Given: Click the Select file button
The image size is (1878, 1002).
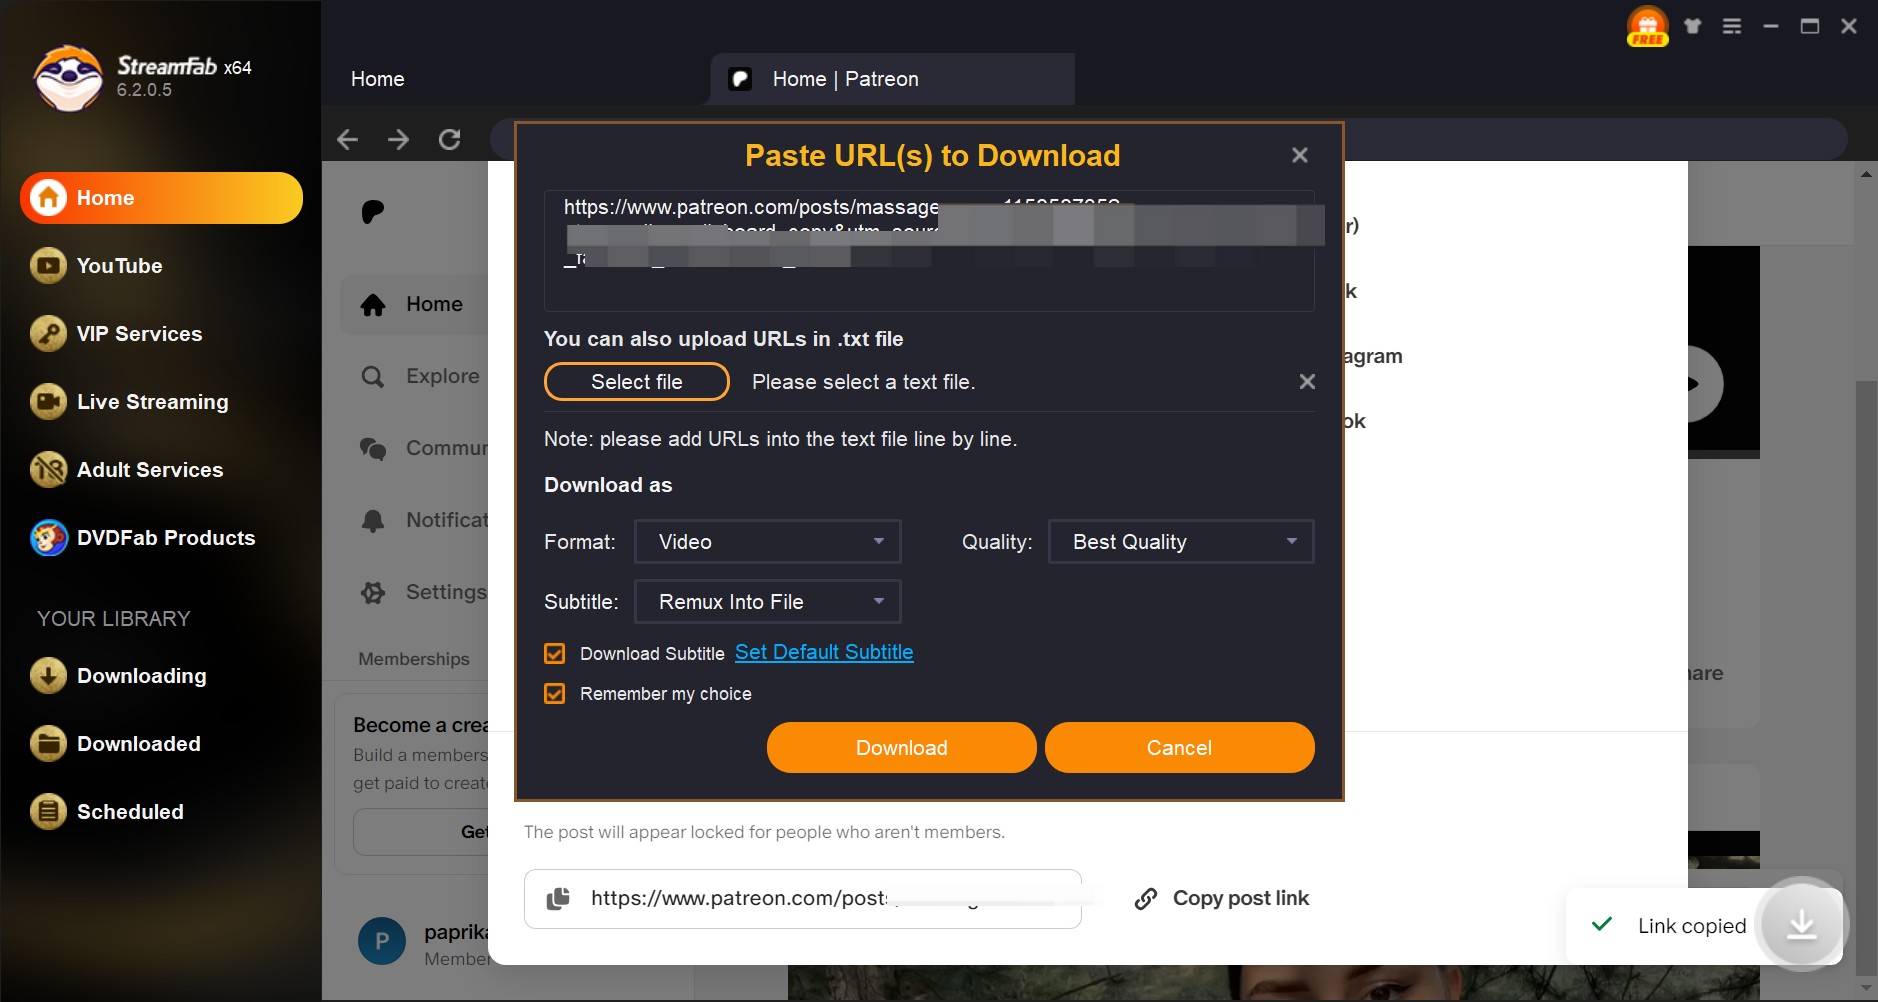Looking at the screenshot, I should [x=637, y=382].
